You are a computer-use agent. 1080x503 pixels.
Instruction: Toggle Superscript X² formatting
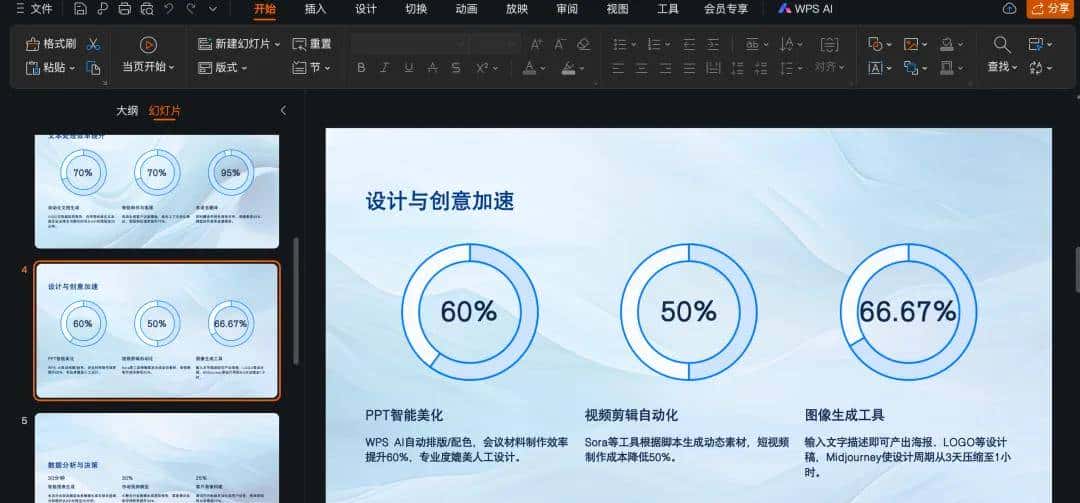click(x=482, y=68)
